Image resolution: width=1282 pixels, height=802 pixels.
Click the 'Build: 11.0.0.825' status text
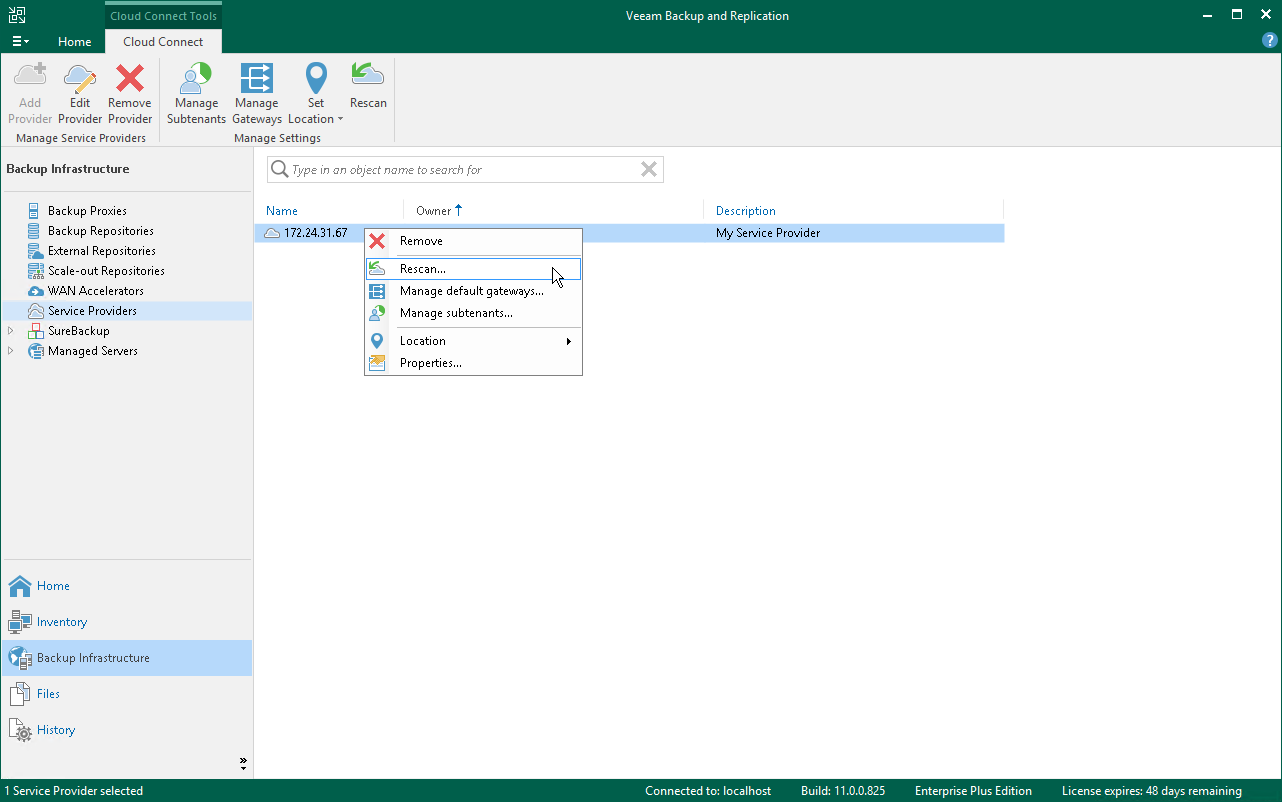[x=843, y=791]
